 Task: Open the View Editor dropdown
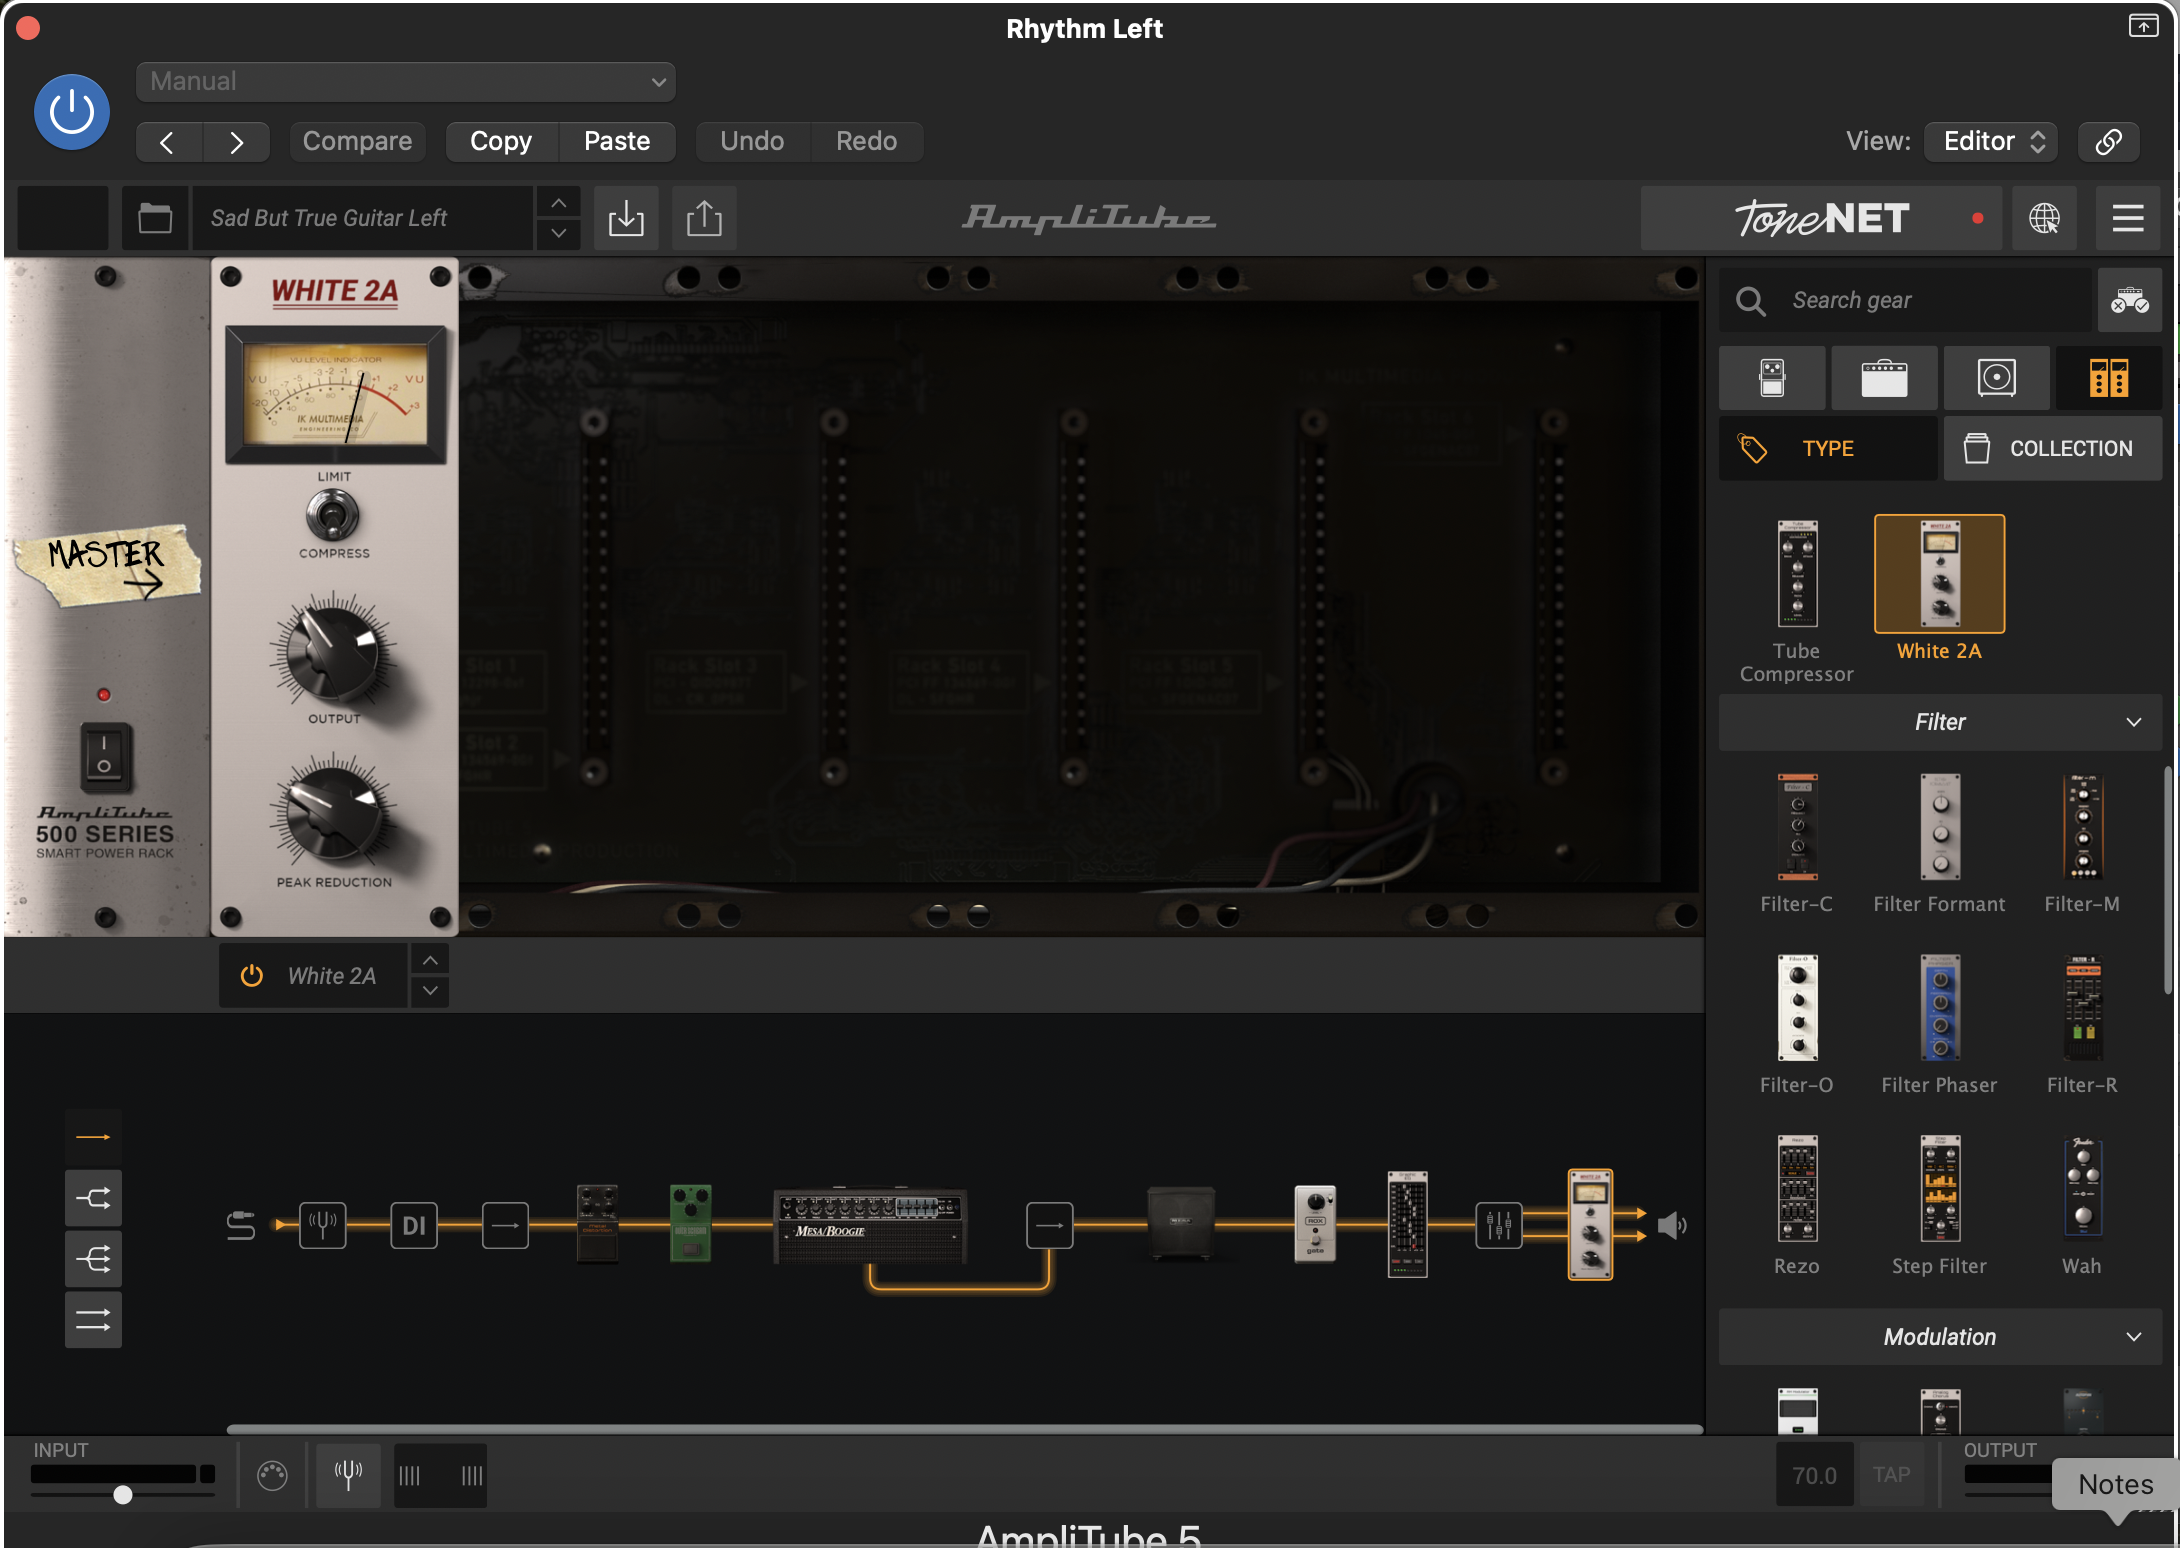1992,142
